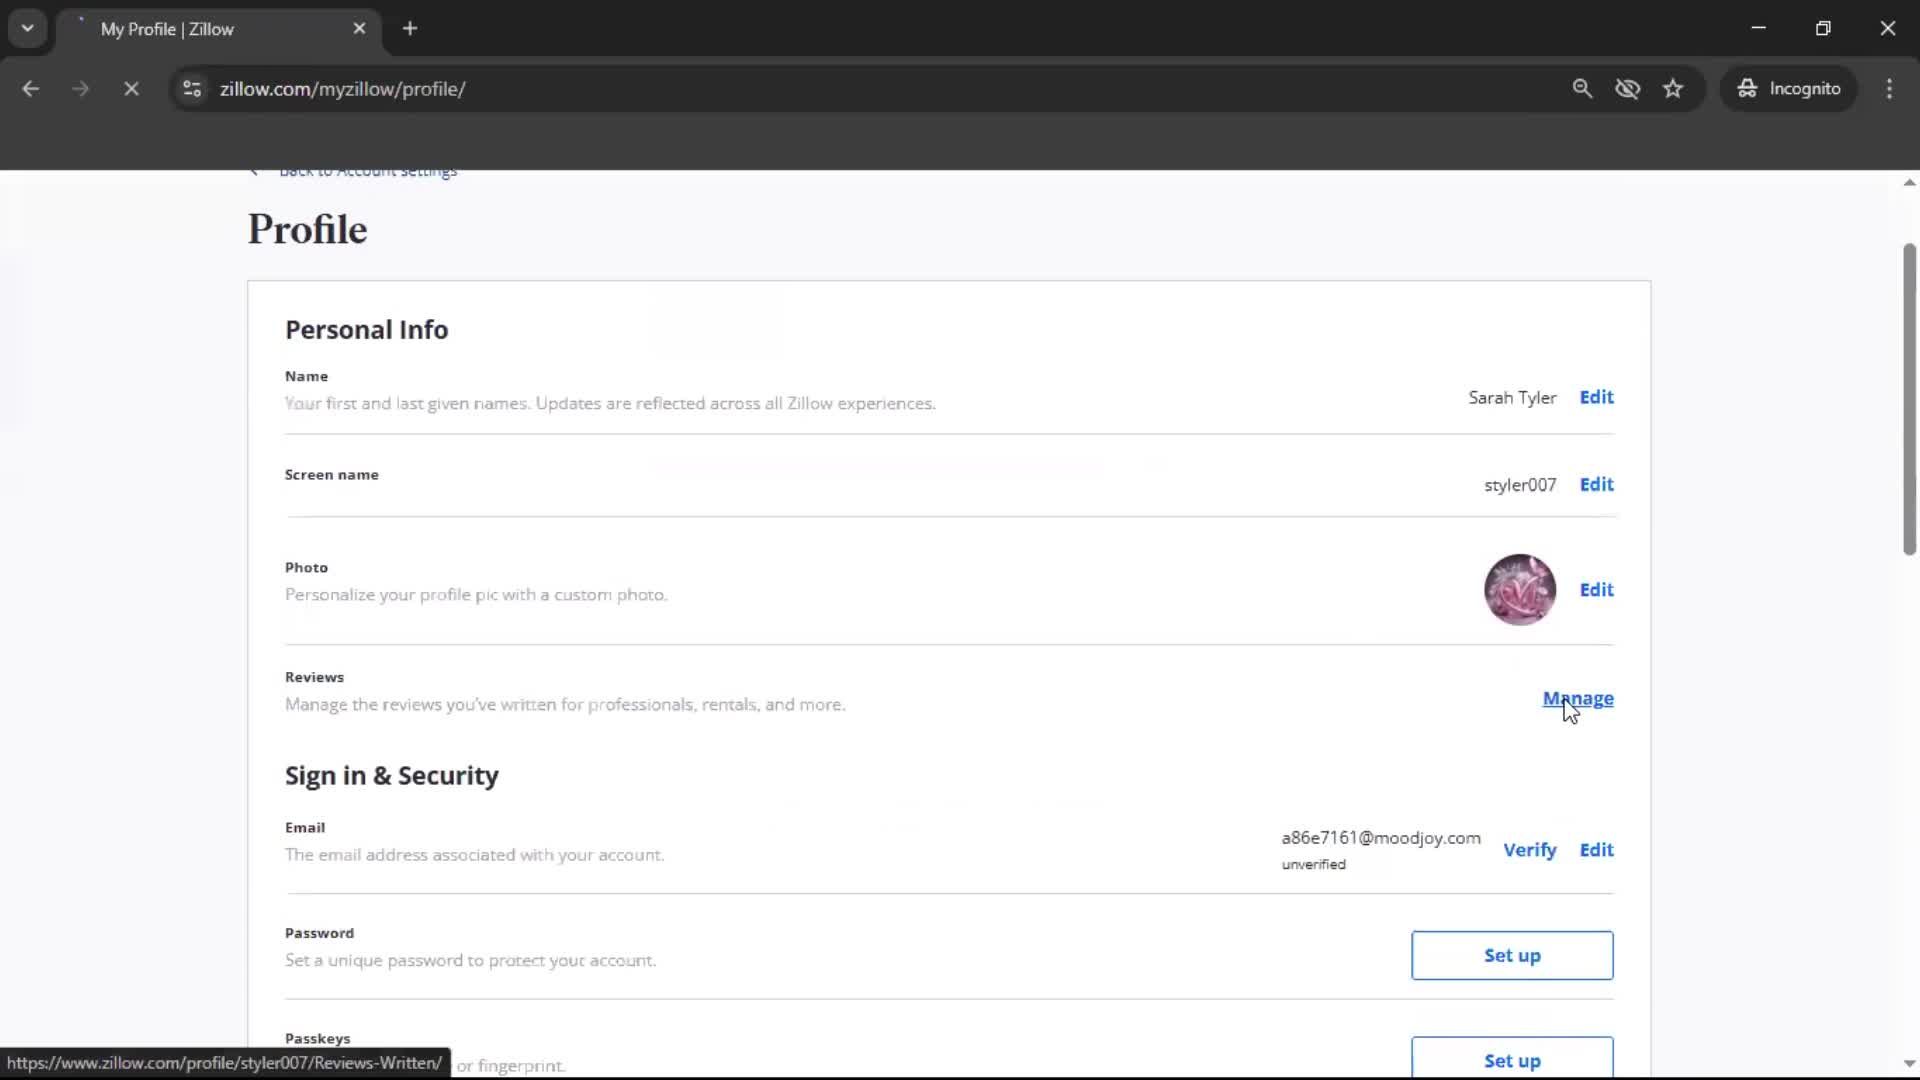
Task: Click the forward navigation arrow
Action: coord(80,88)
